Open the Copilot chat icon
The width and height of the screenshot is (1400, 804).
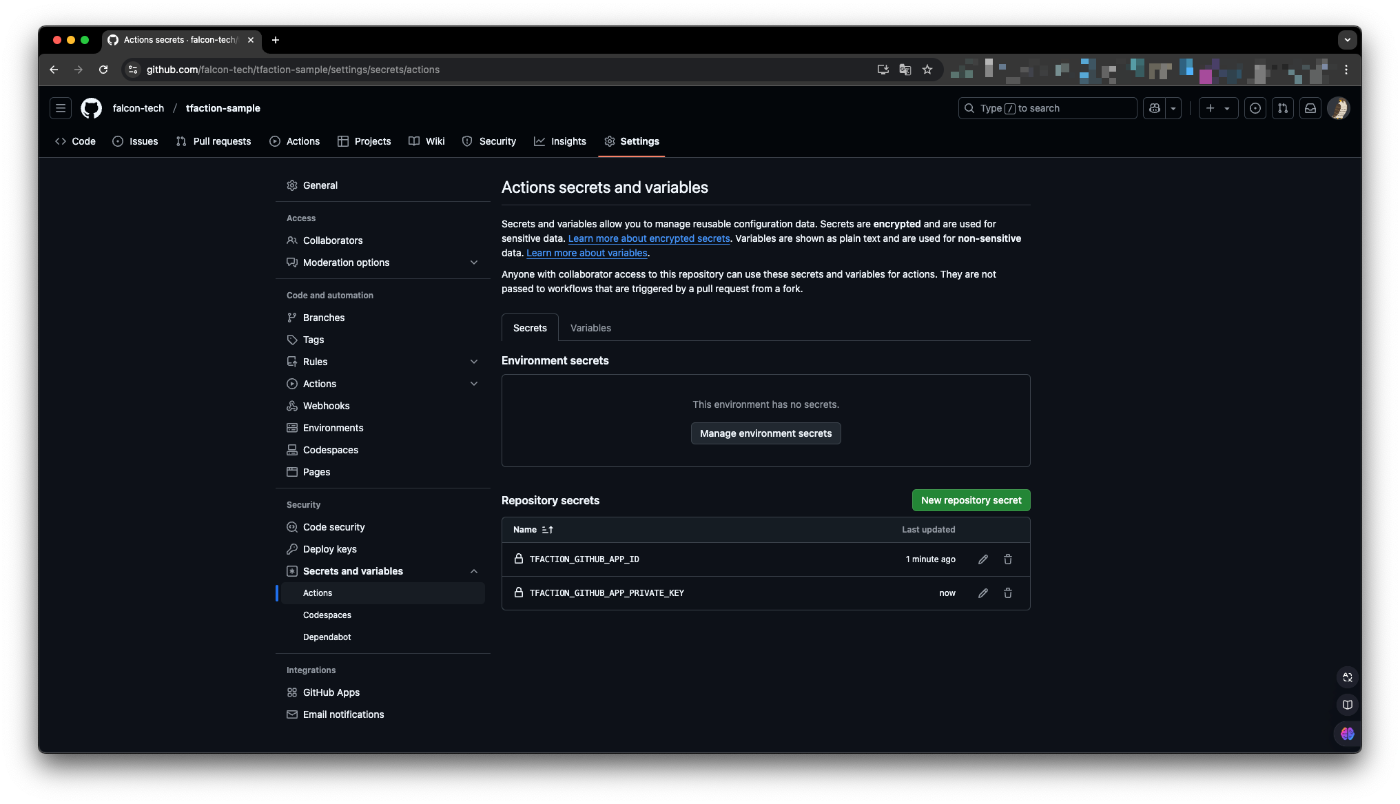(x=1155, y=108)
